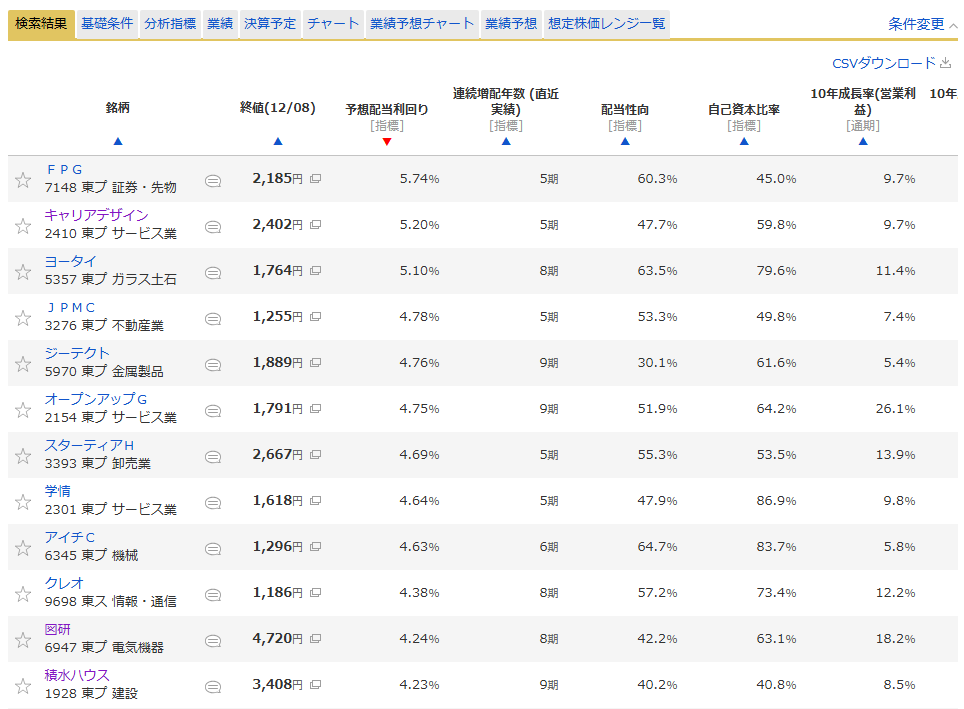Expand the 条件変更 panel

tap(922, 24)
